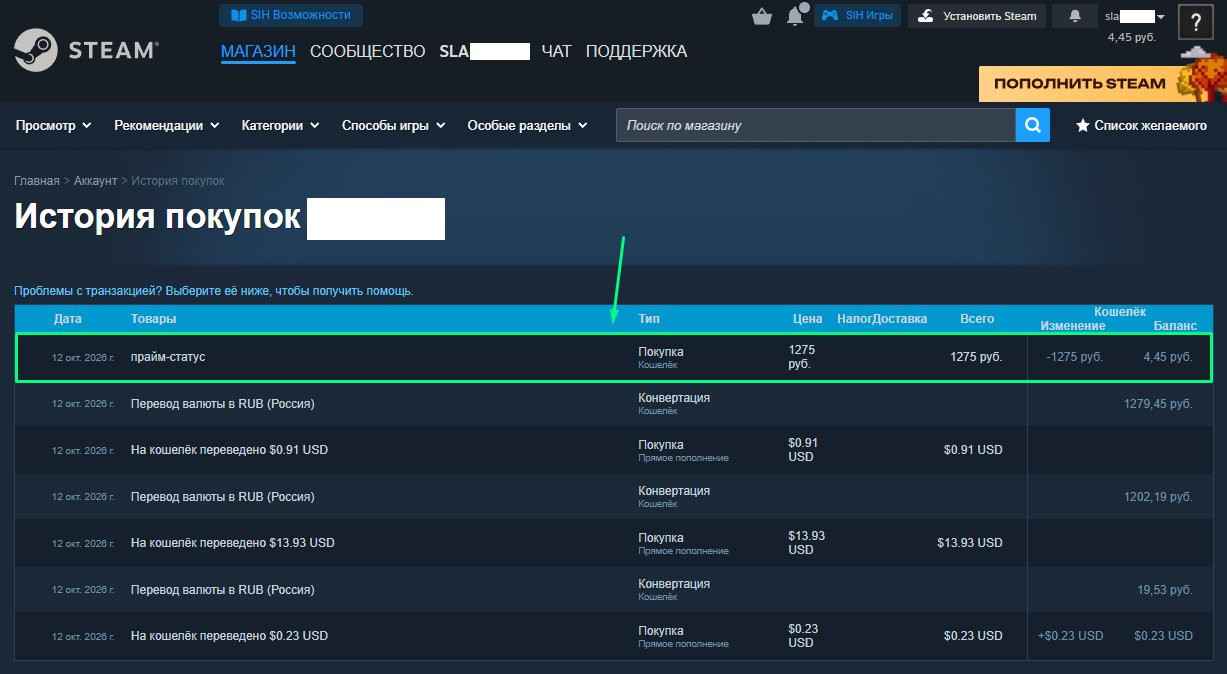Click the Проблемы с транзакцией help text
The height and width of the screenshot is (674, 1227).
pyautogui.click(x=214, y=291)
